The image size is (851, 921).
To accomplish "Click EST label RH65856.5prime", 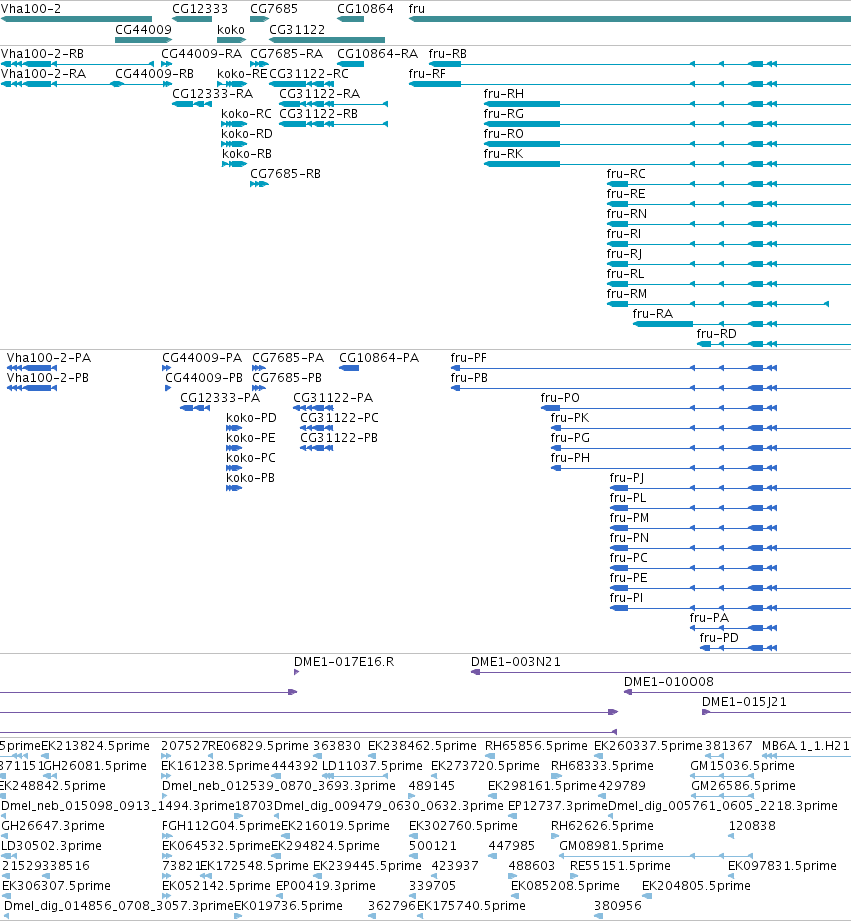I will pos(536,745).
